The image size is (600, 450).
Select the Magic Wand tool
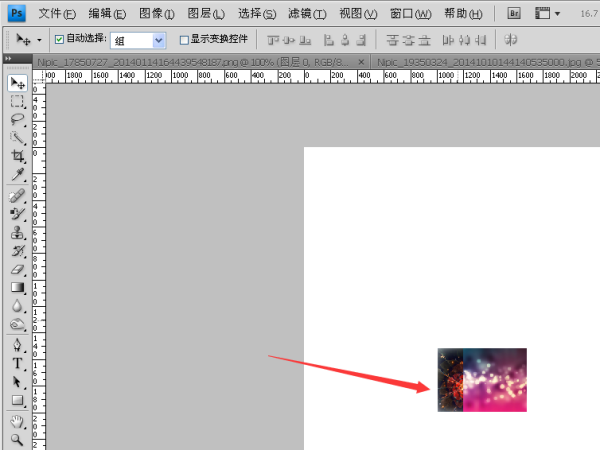pyautogui.click(x=17, y=138)
